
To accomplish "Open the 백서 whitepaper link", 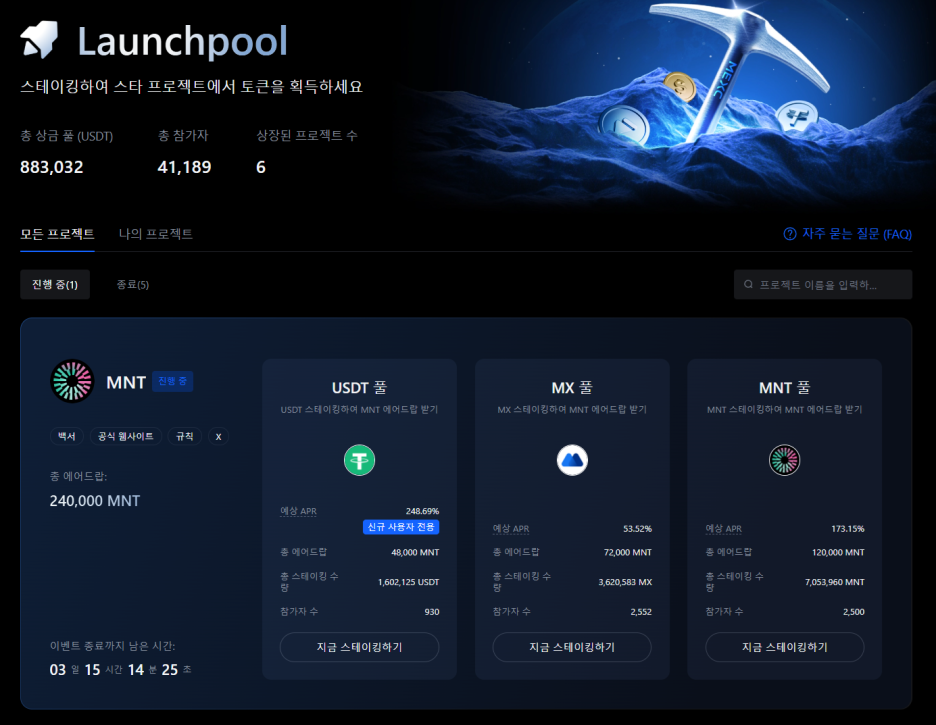I will (x=66, y=436).
